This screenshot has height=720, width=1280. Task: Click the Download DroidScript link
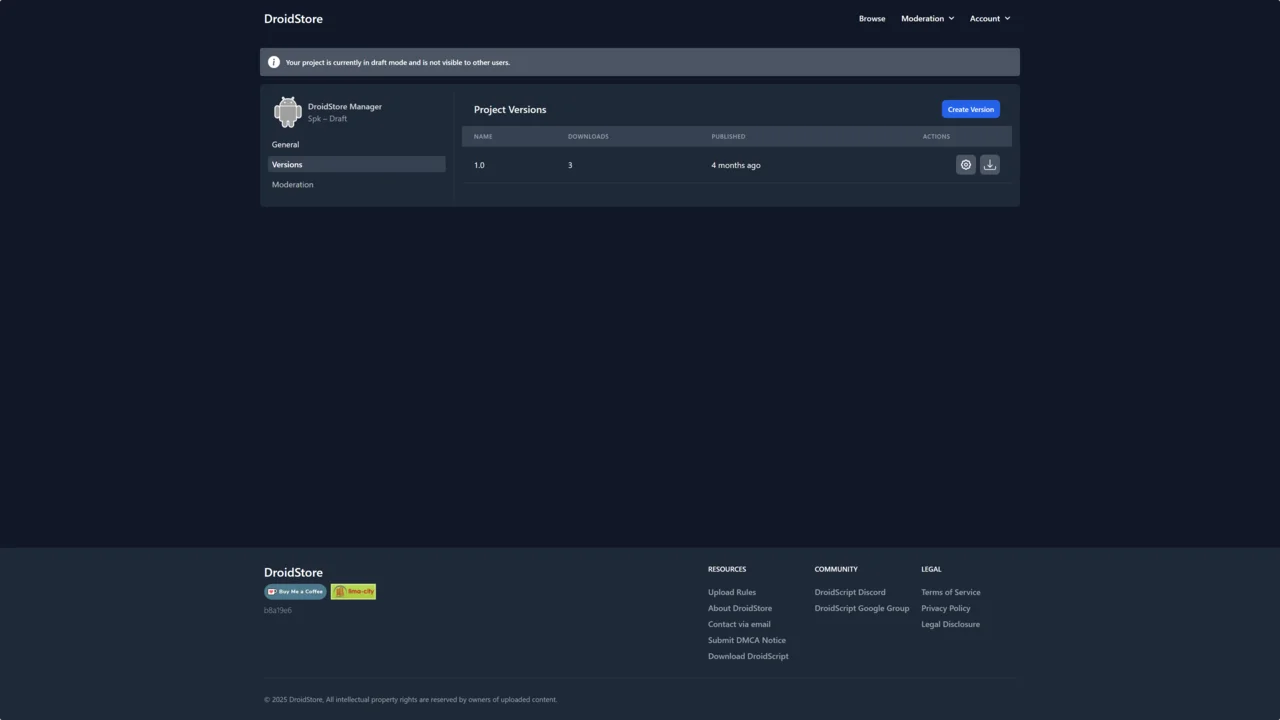point(748,656)
